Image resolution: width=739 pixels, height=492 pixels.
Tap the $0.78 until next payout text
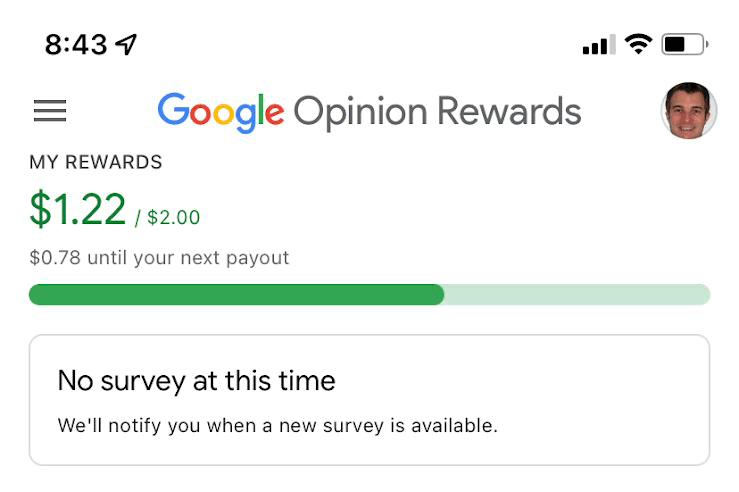point(159,258)
